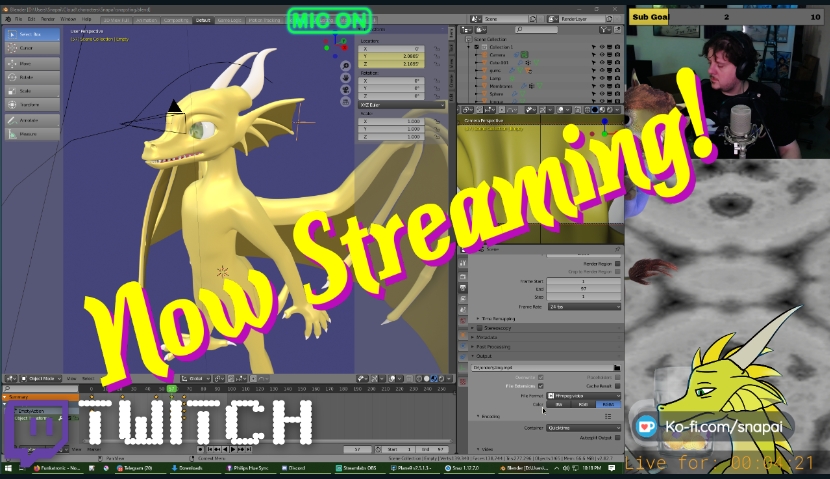Image resolution: width=830 pixels, height=479 pixels.
Task: Toggle the Overwrite checkbox
Action: click(x=540, y=378)
